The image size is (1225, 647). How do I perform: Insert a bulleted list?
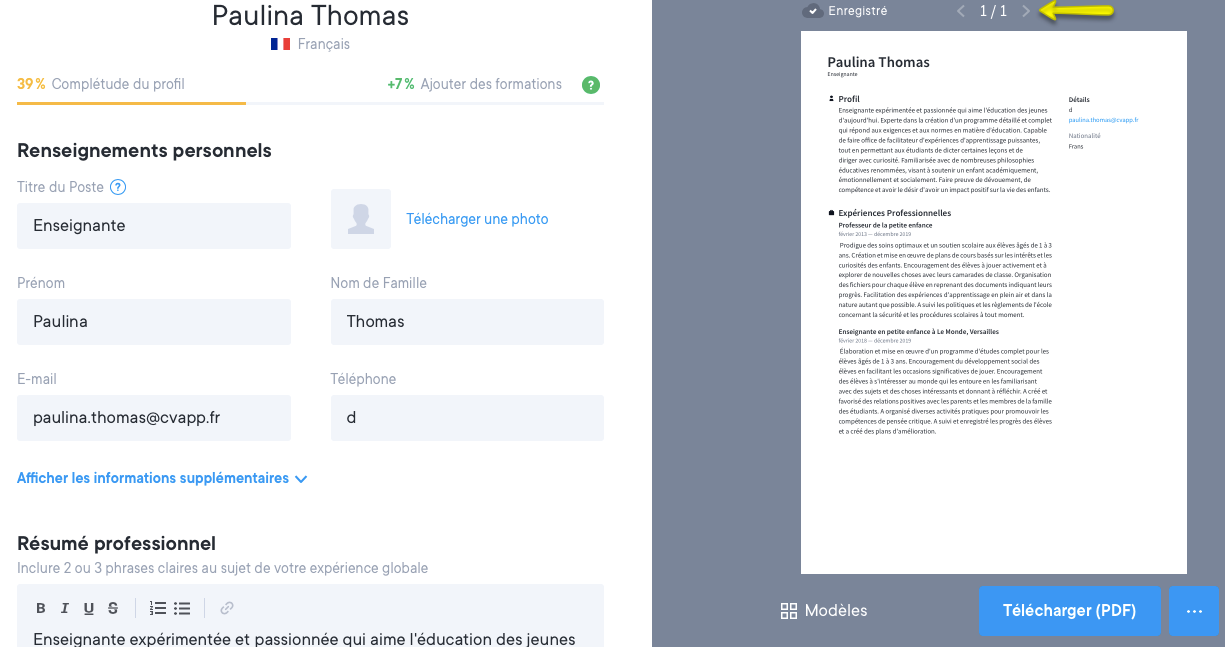[182, 608]
